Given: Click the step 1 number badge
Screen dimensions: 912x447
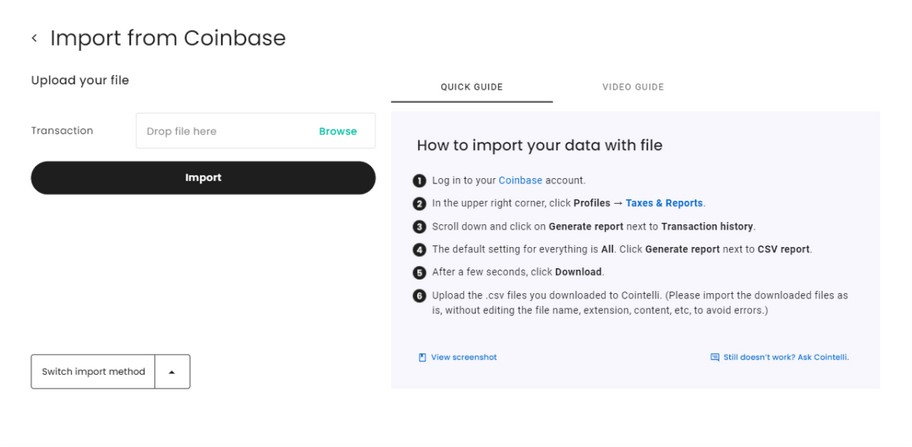Looking at the screenshot, I should (x=419, y=181).
